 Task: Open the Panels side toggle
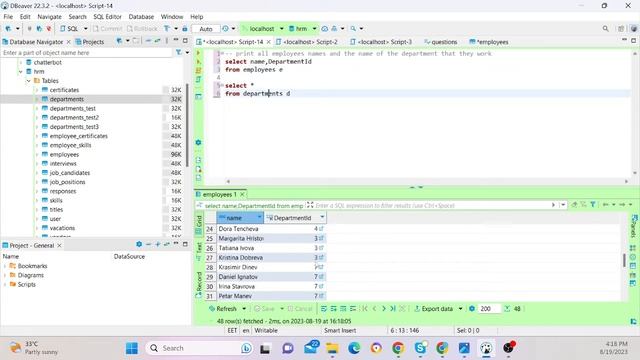point(634,227)
